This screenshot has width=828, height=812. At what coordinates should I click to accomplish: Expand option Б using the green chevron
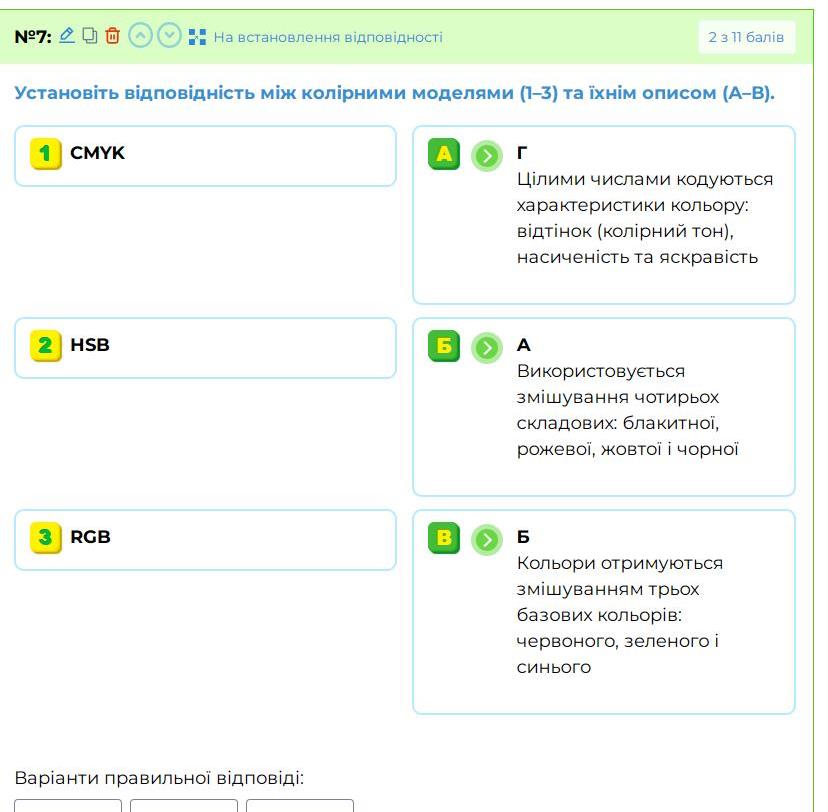pyautogui.click(x=487, y=347)
